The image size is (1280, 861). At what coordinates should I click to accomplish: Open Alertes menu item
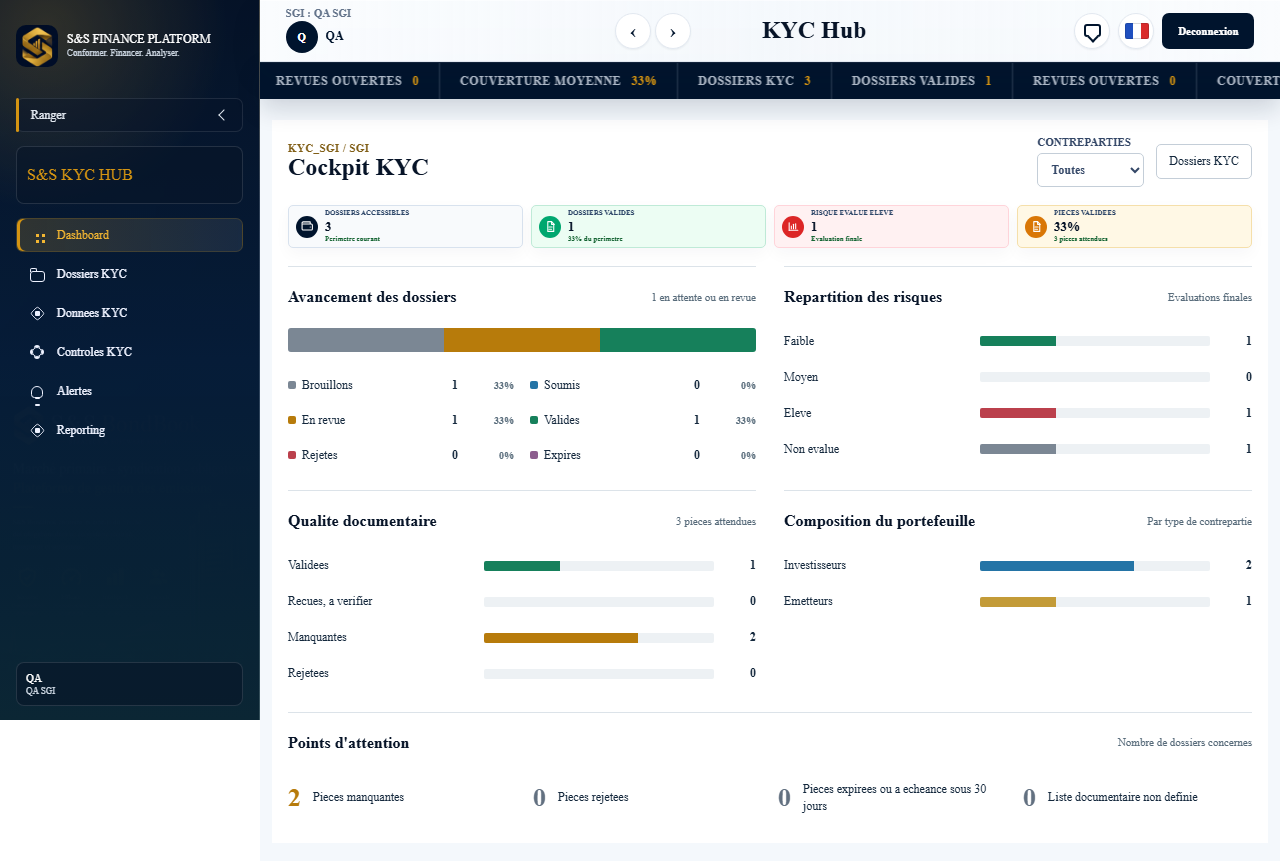(x=130, y=391)
